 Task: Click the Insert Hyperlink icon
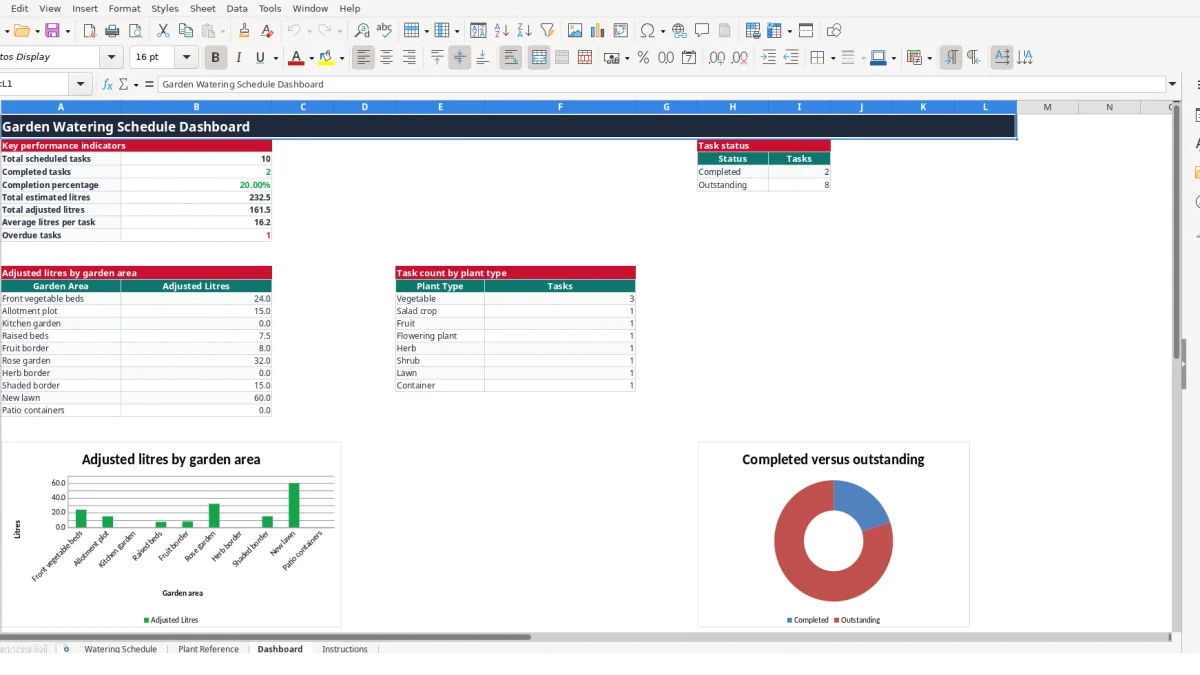point(680,31)
